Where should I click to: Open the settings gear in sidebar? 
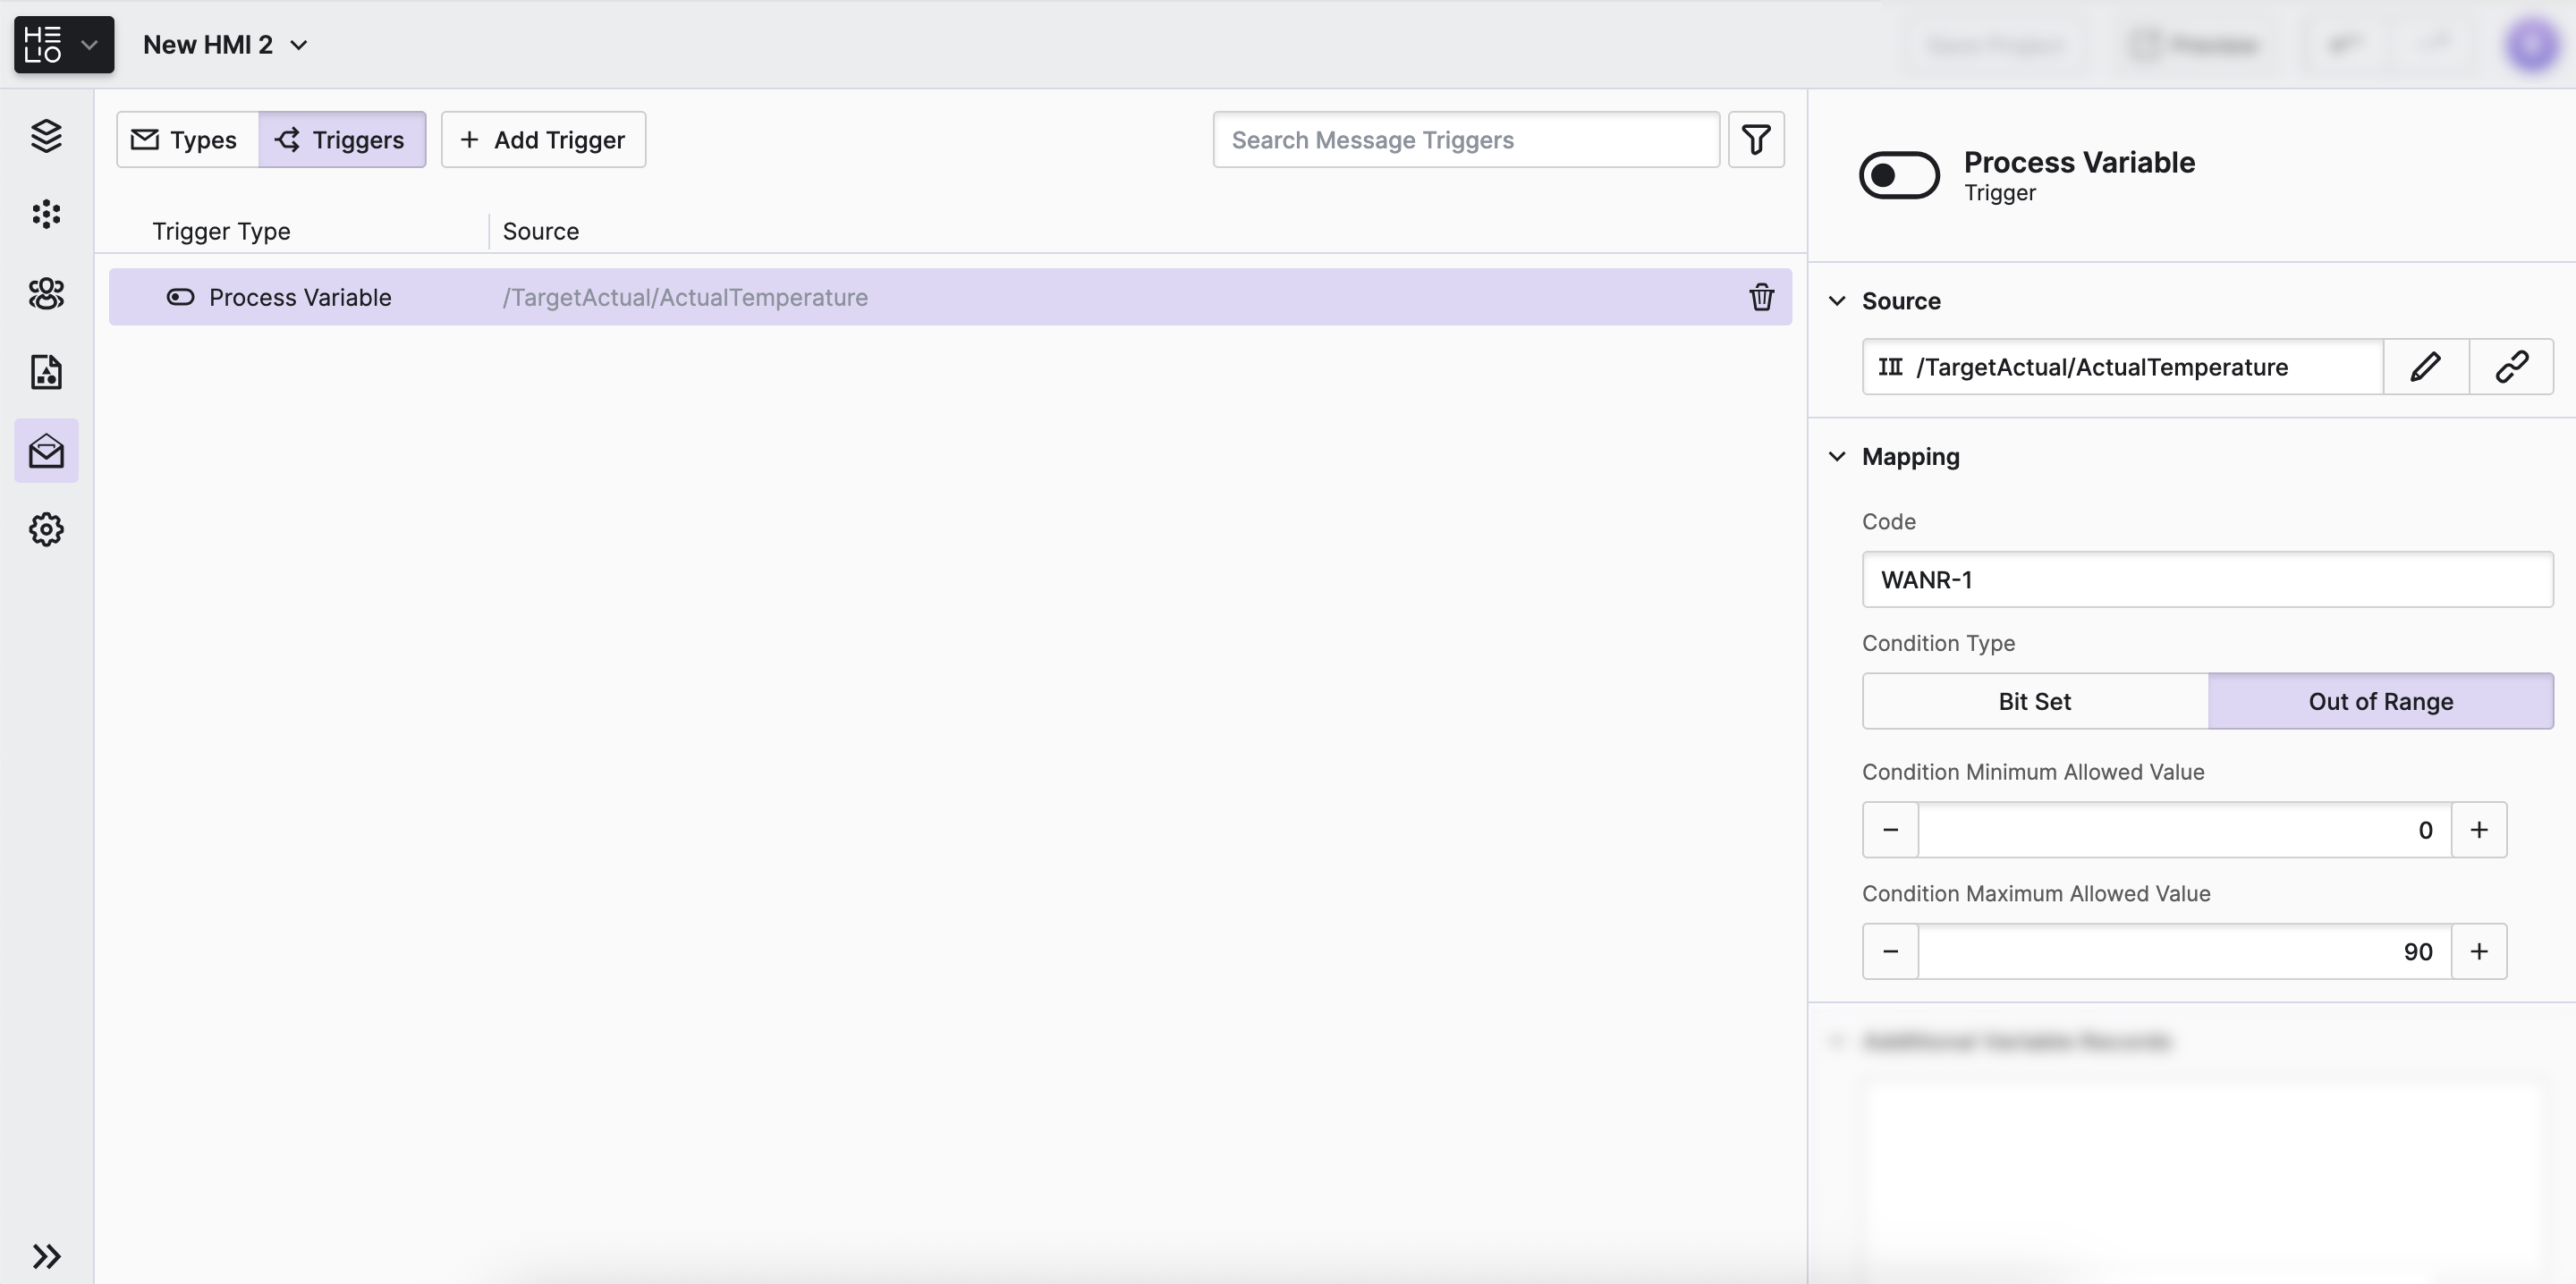click(x=46, y=529)
